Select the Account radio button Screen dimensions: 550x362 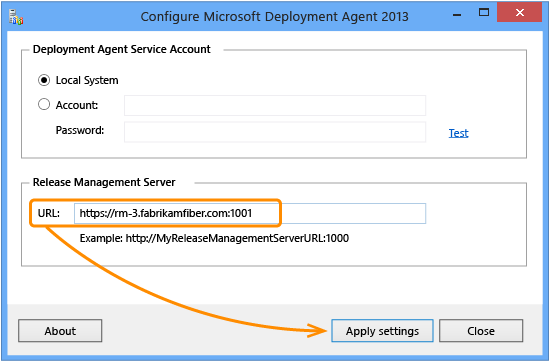tap(44, 105)
